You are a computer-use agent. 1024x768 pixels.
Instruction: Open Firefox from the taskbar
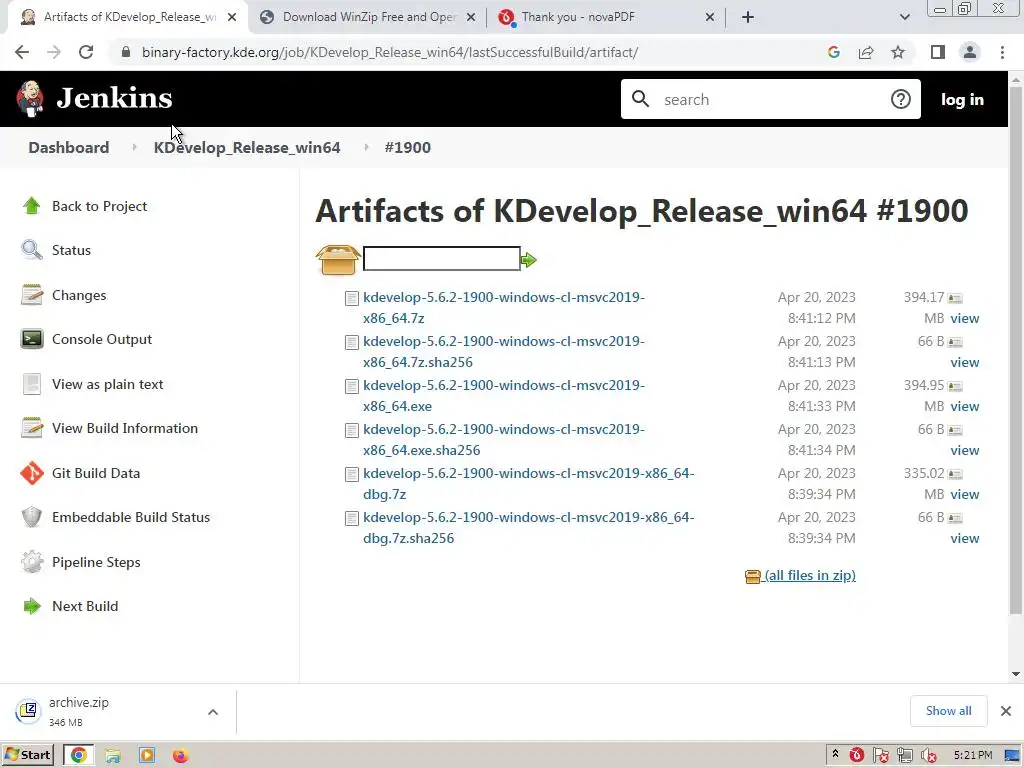(180, 755)
